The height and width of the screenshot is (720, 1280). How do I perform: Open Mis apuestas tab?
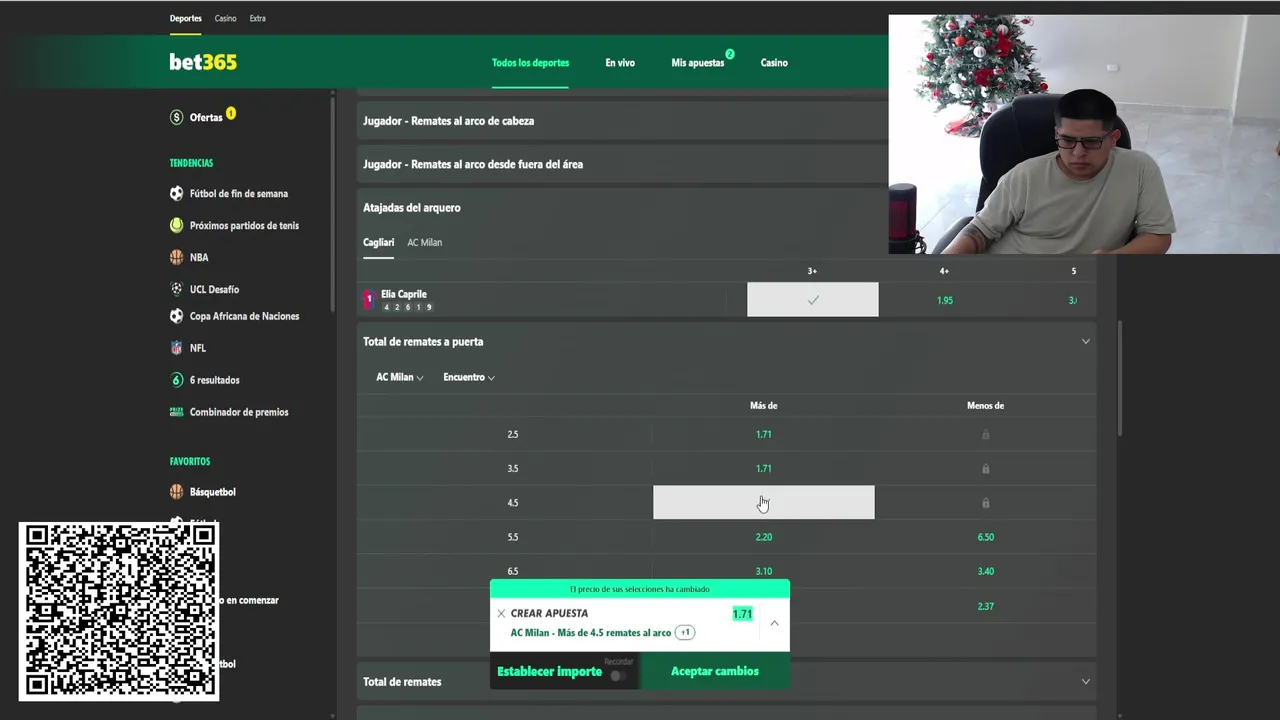coord(698,63)
